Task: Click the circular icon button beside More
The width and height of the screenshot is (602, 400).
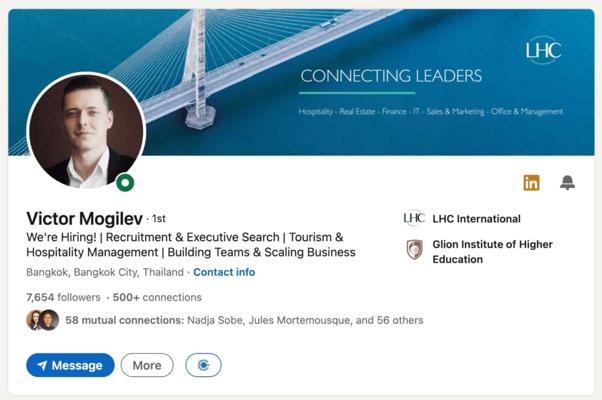Action: 203,365
